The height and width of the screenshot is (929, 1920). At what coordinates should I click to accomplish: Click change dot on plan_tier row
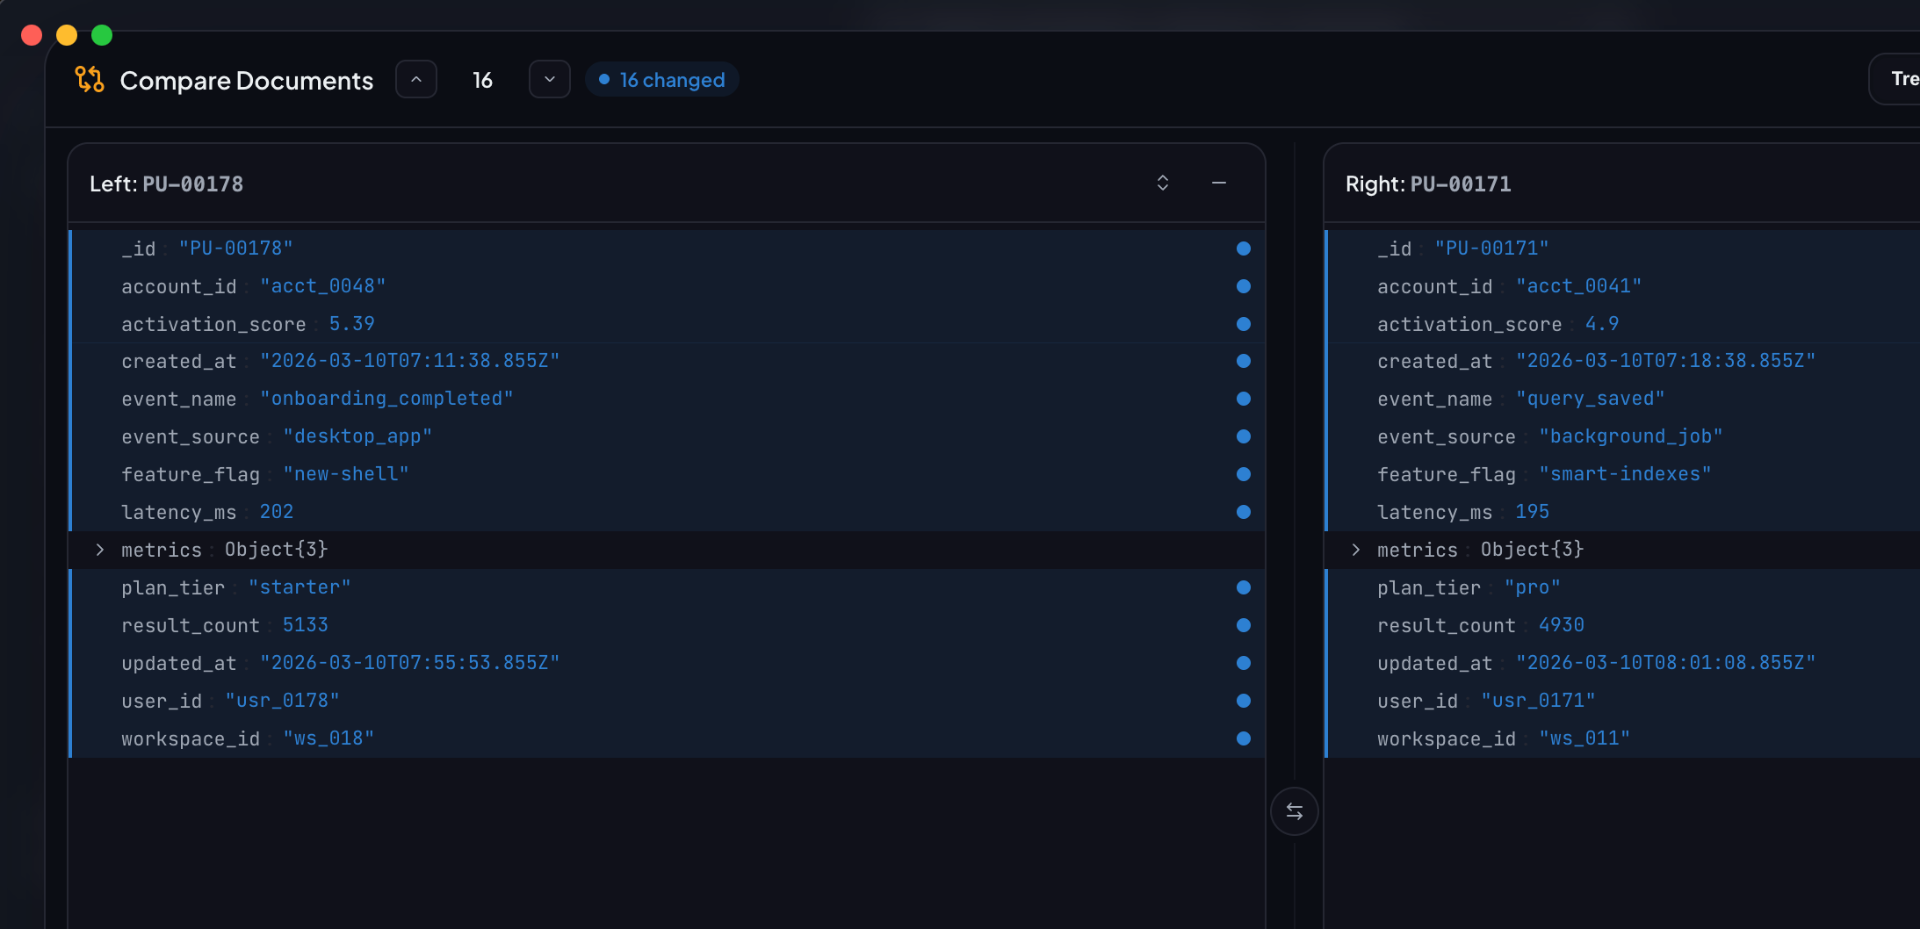click(1243, 588)
